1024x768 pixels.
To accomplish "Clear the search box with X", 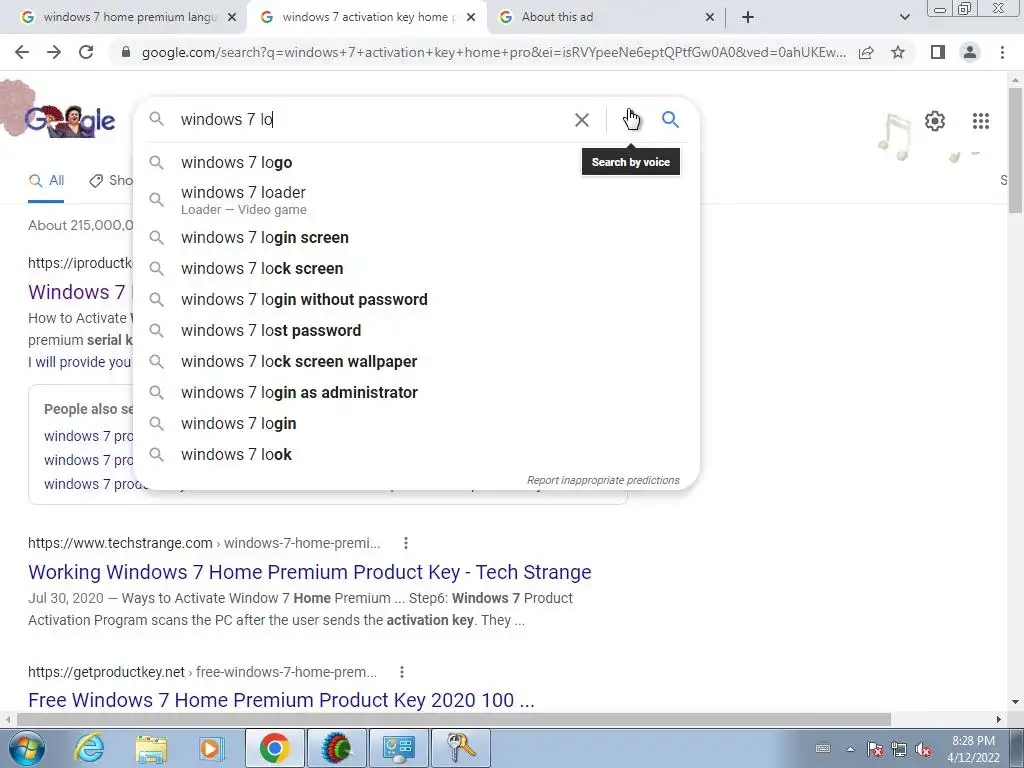I will coord(581,120).
